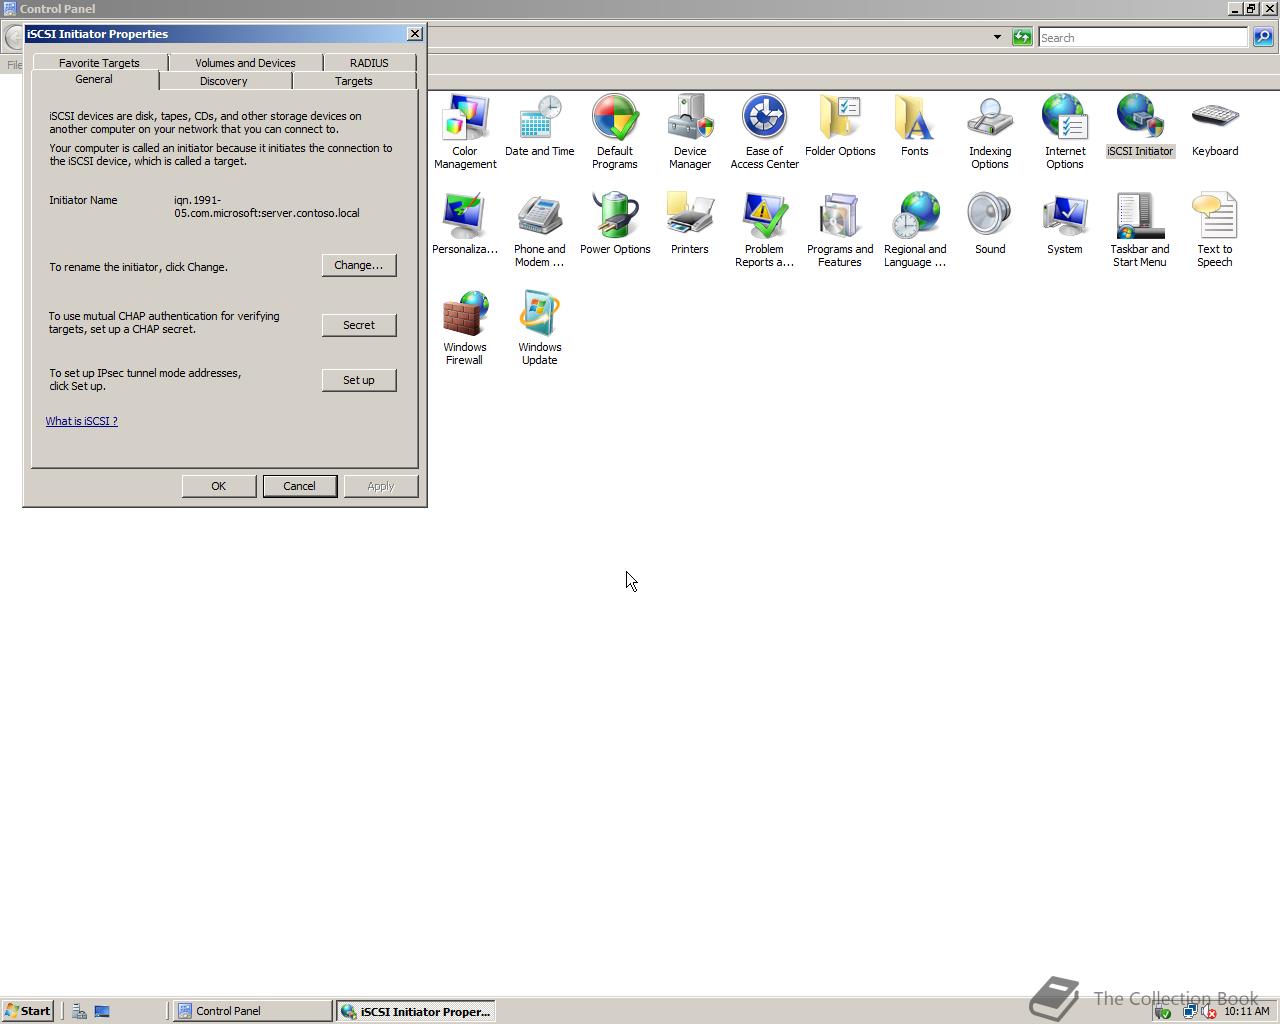Screen dimensions: 1280x1024
Task: Open the Keyboard icon
Action: pyautogui.click(x=1215, y=126)
